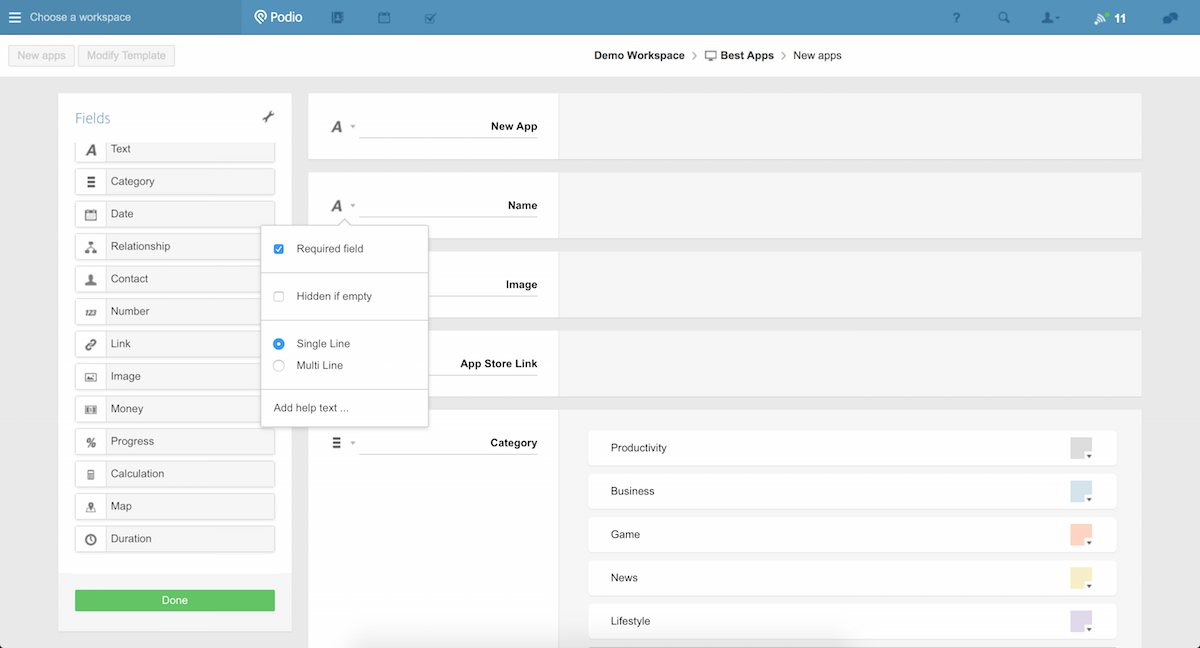Click the Modify Template button

pos(126,56)
